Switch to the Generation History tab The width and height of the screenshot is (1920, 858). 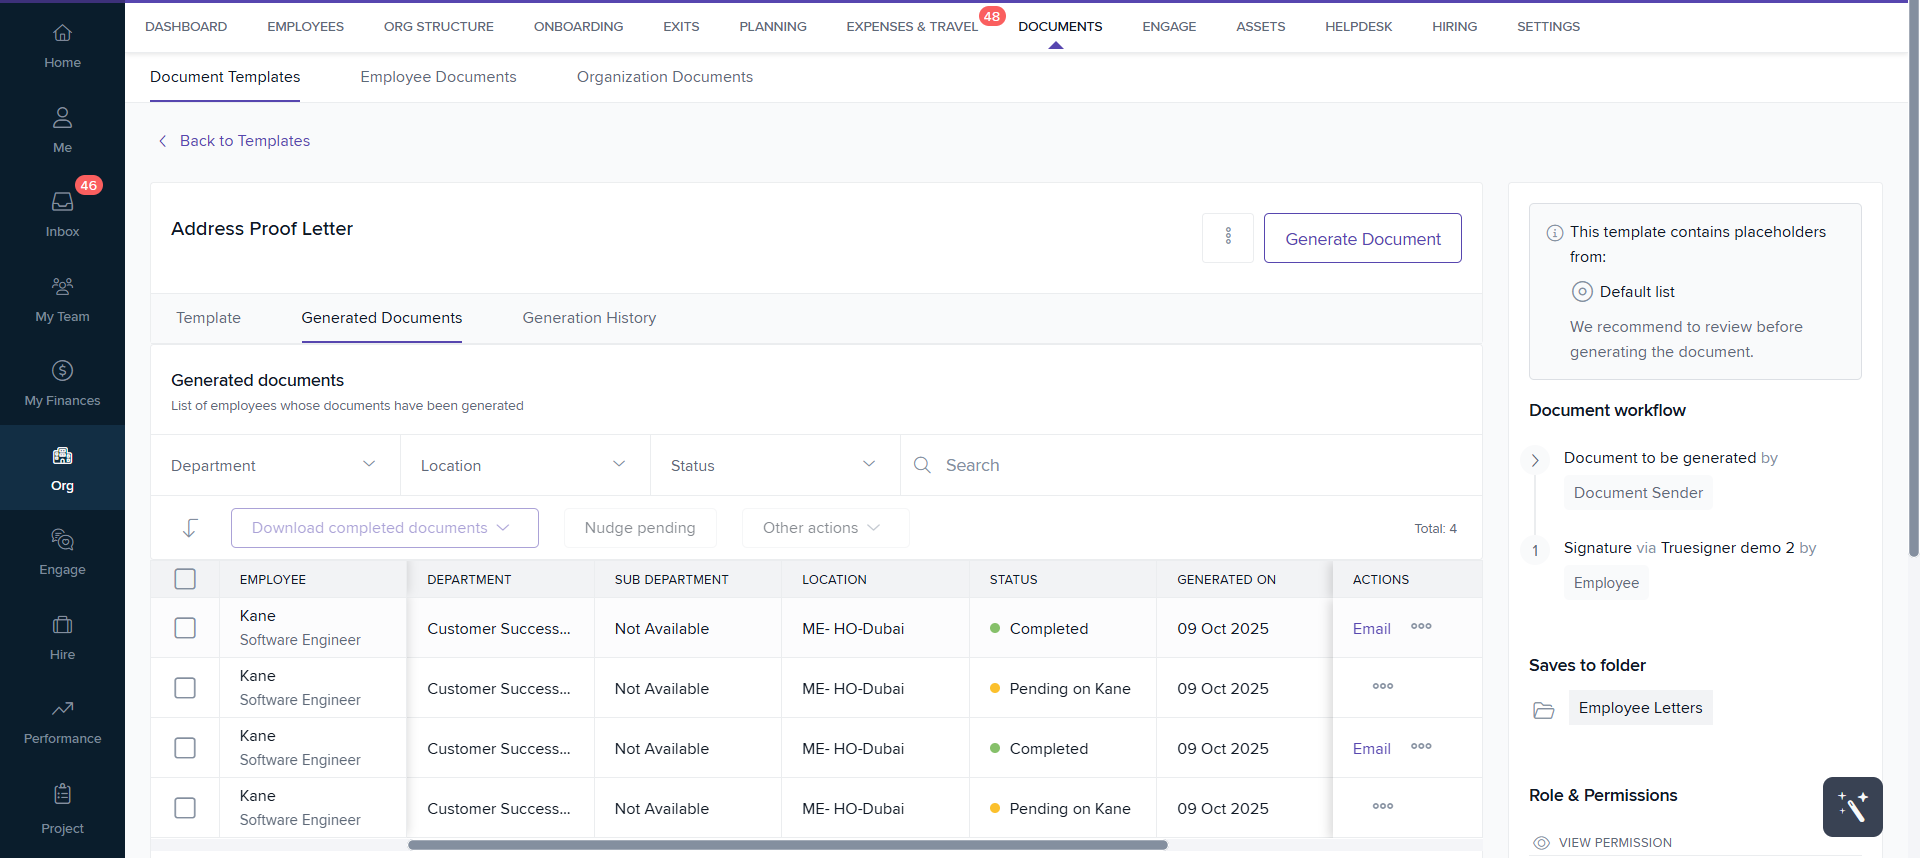click(x=589, y=318)
